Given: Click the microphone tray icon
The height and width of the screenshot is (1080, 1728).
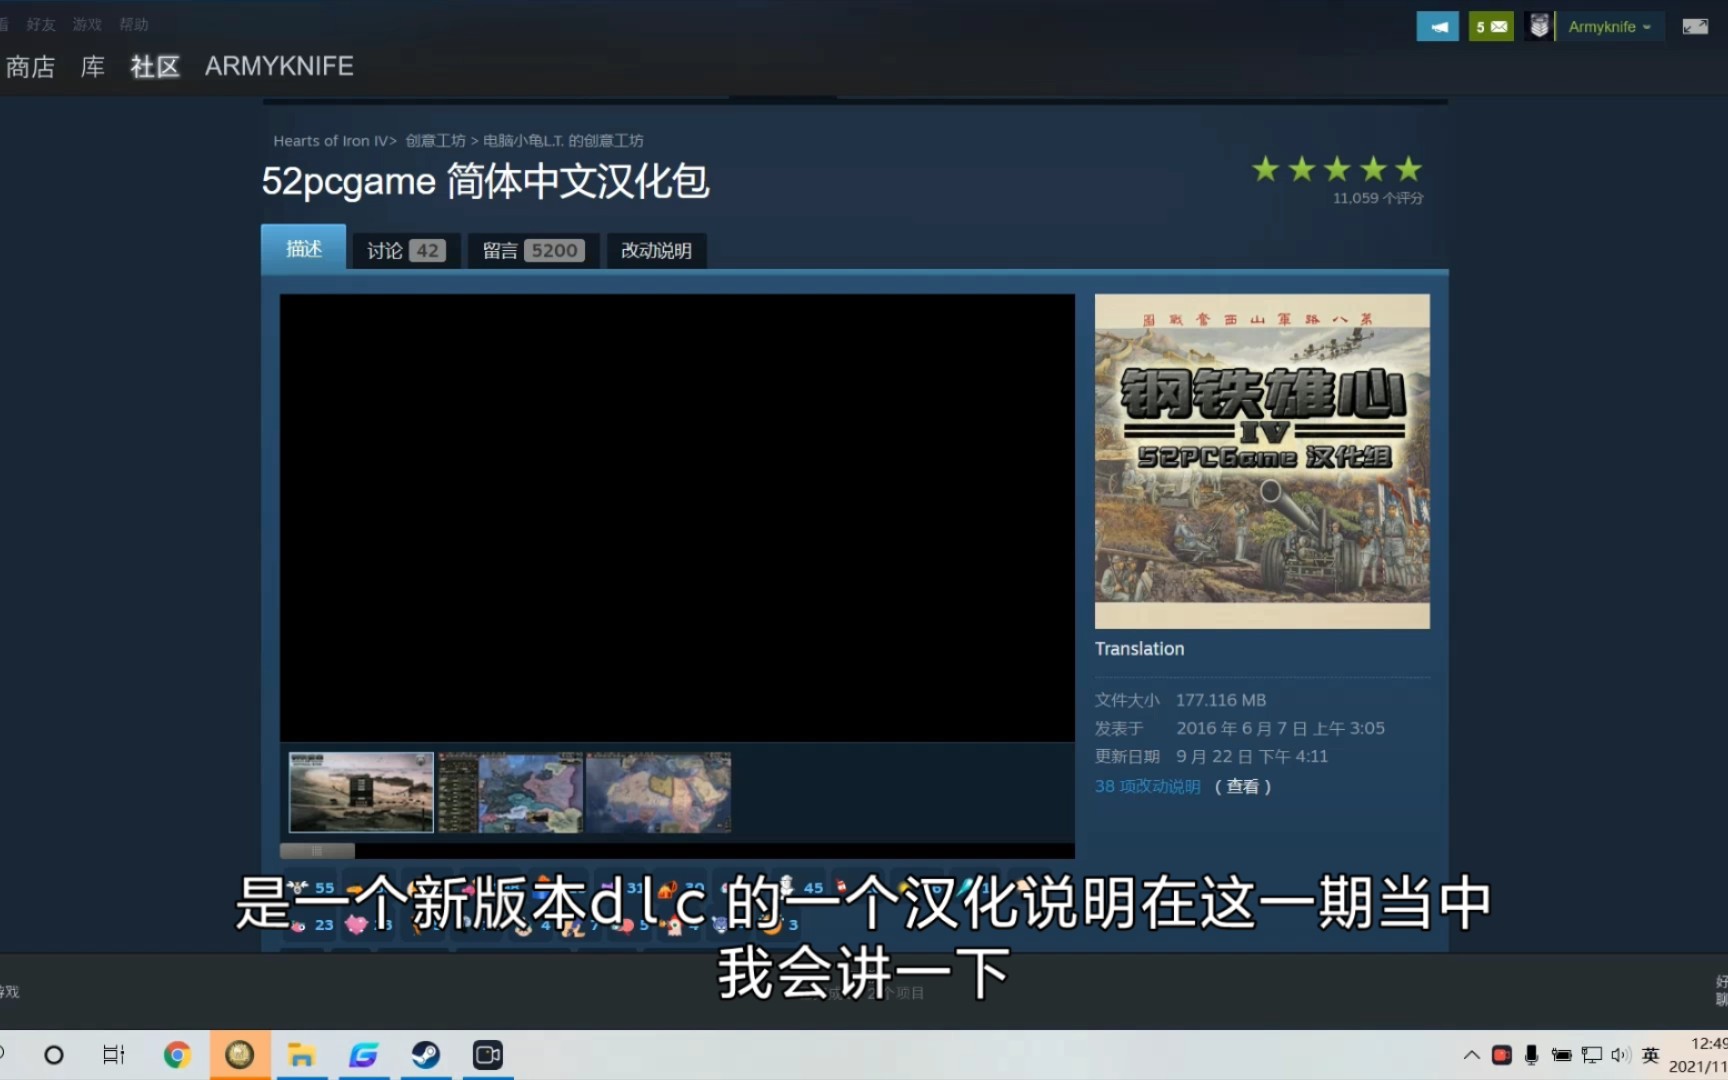Looking at the screenshot, I should pyautogui.click(x=1531, y=1055).
